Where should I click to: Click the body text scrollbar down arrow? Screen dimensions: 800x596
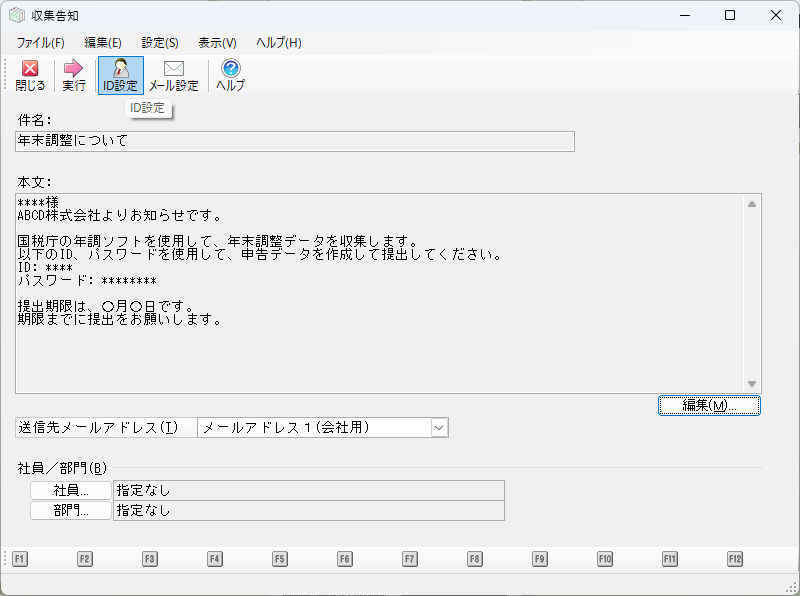tap(752, 384)
